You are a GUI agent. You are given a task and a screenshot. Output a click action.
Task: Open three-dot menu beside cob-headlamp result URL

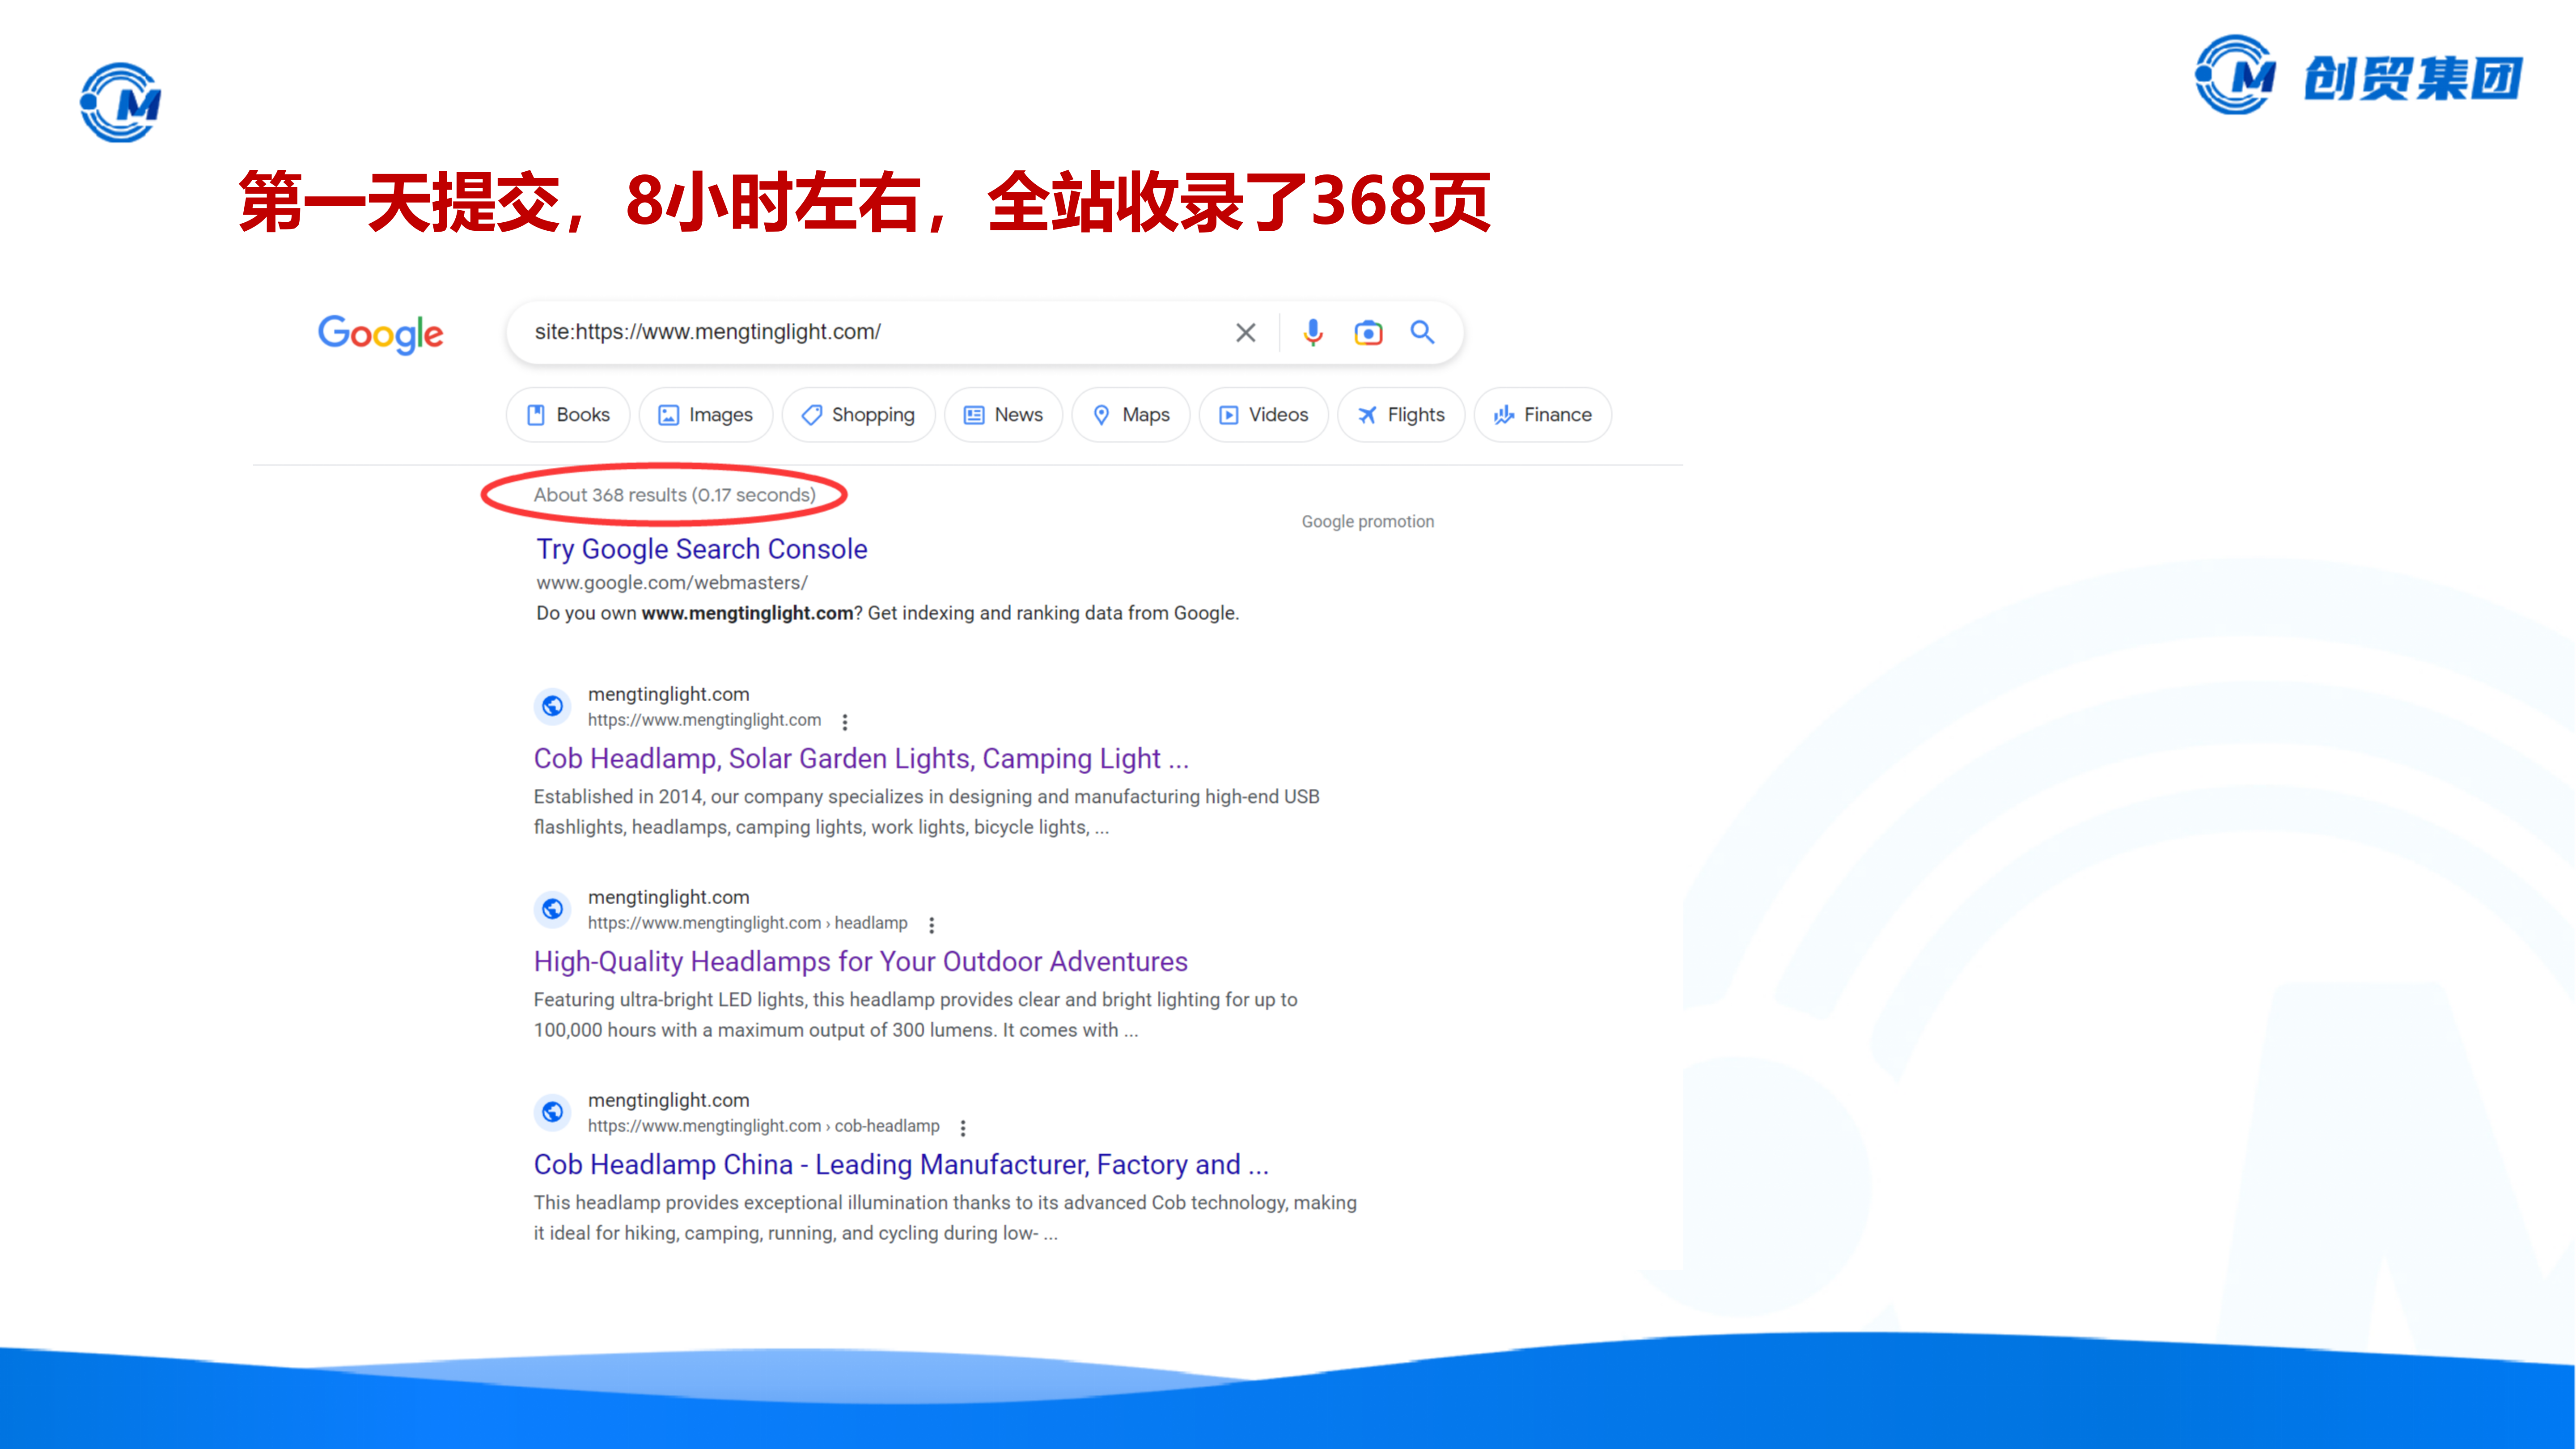point(963,1127)
